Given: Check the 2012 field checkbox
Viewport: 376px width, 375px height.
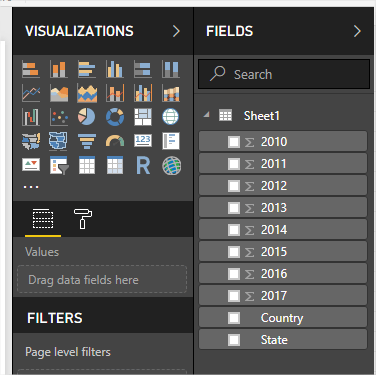Looking at the screenshot, I should [x=234, y=186].
